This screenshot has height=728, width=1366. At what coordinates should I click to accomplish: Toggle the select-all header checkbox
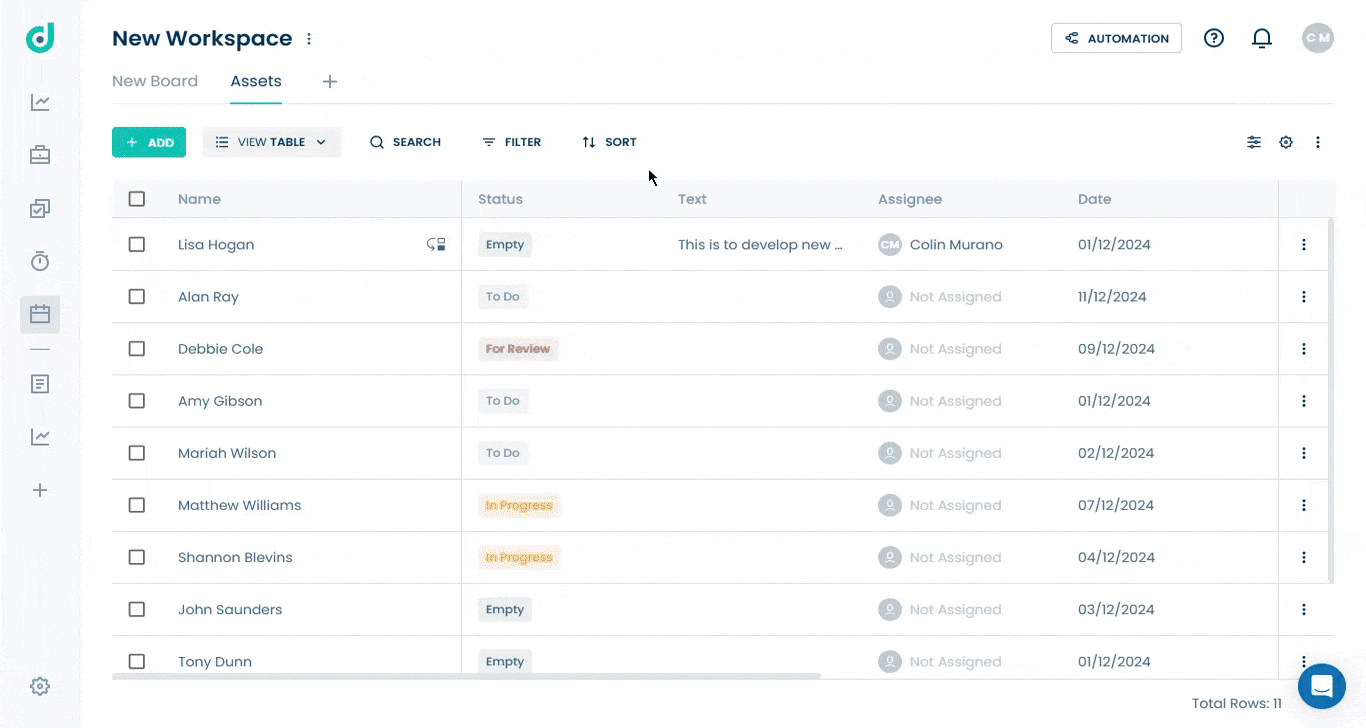137,199
